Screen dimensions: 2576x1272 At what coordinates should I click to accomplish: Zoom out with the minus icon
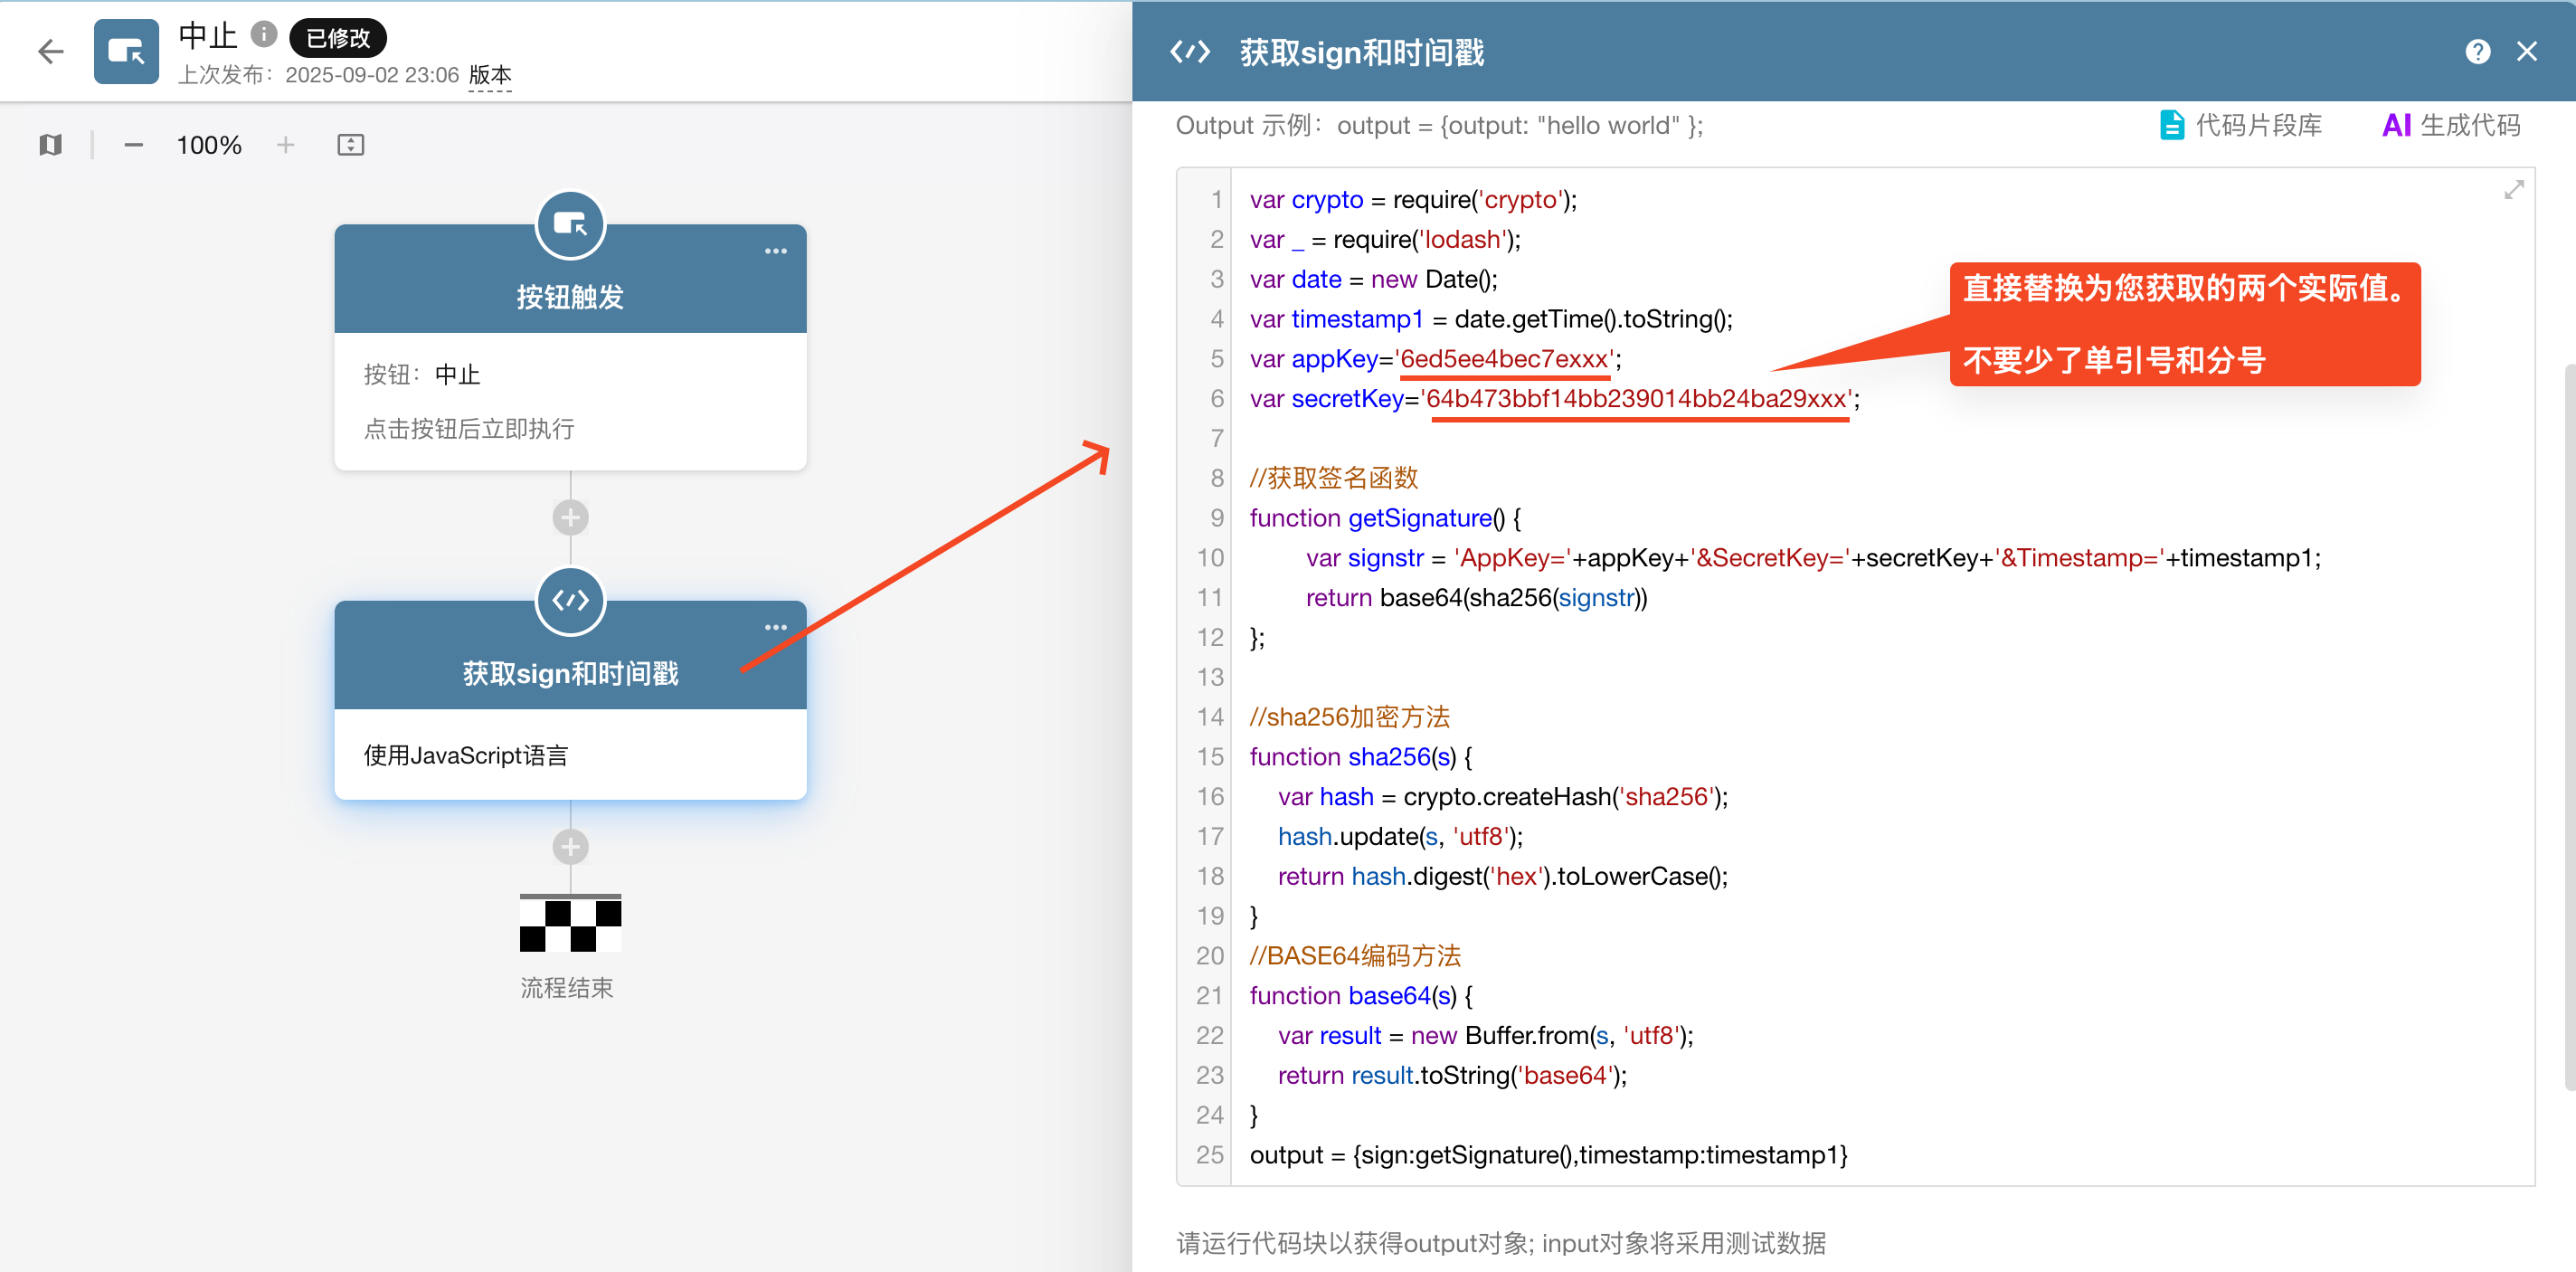tap(133, 145)
